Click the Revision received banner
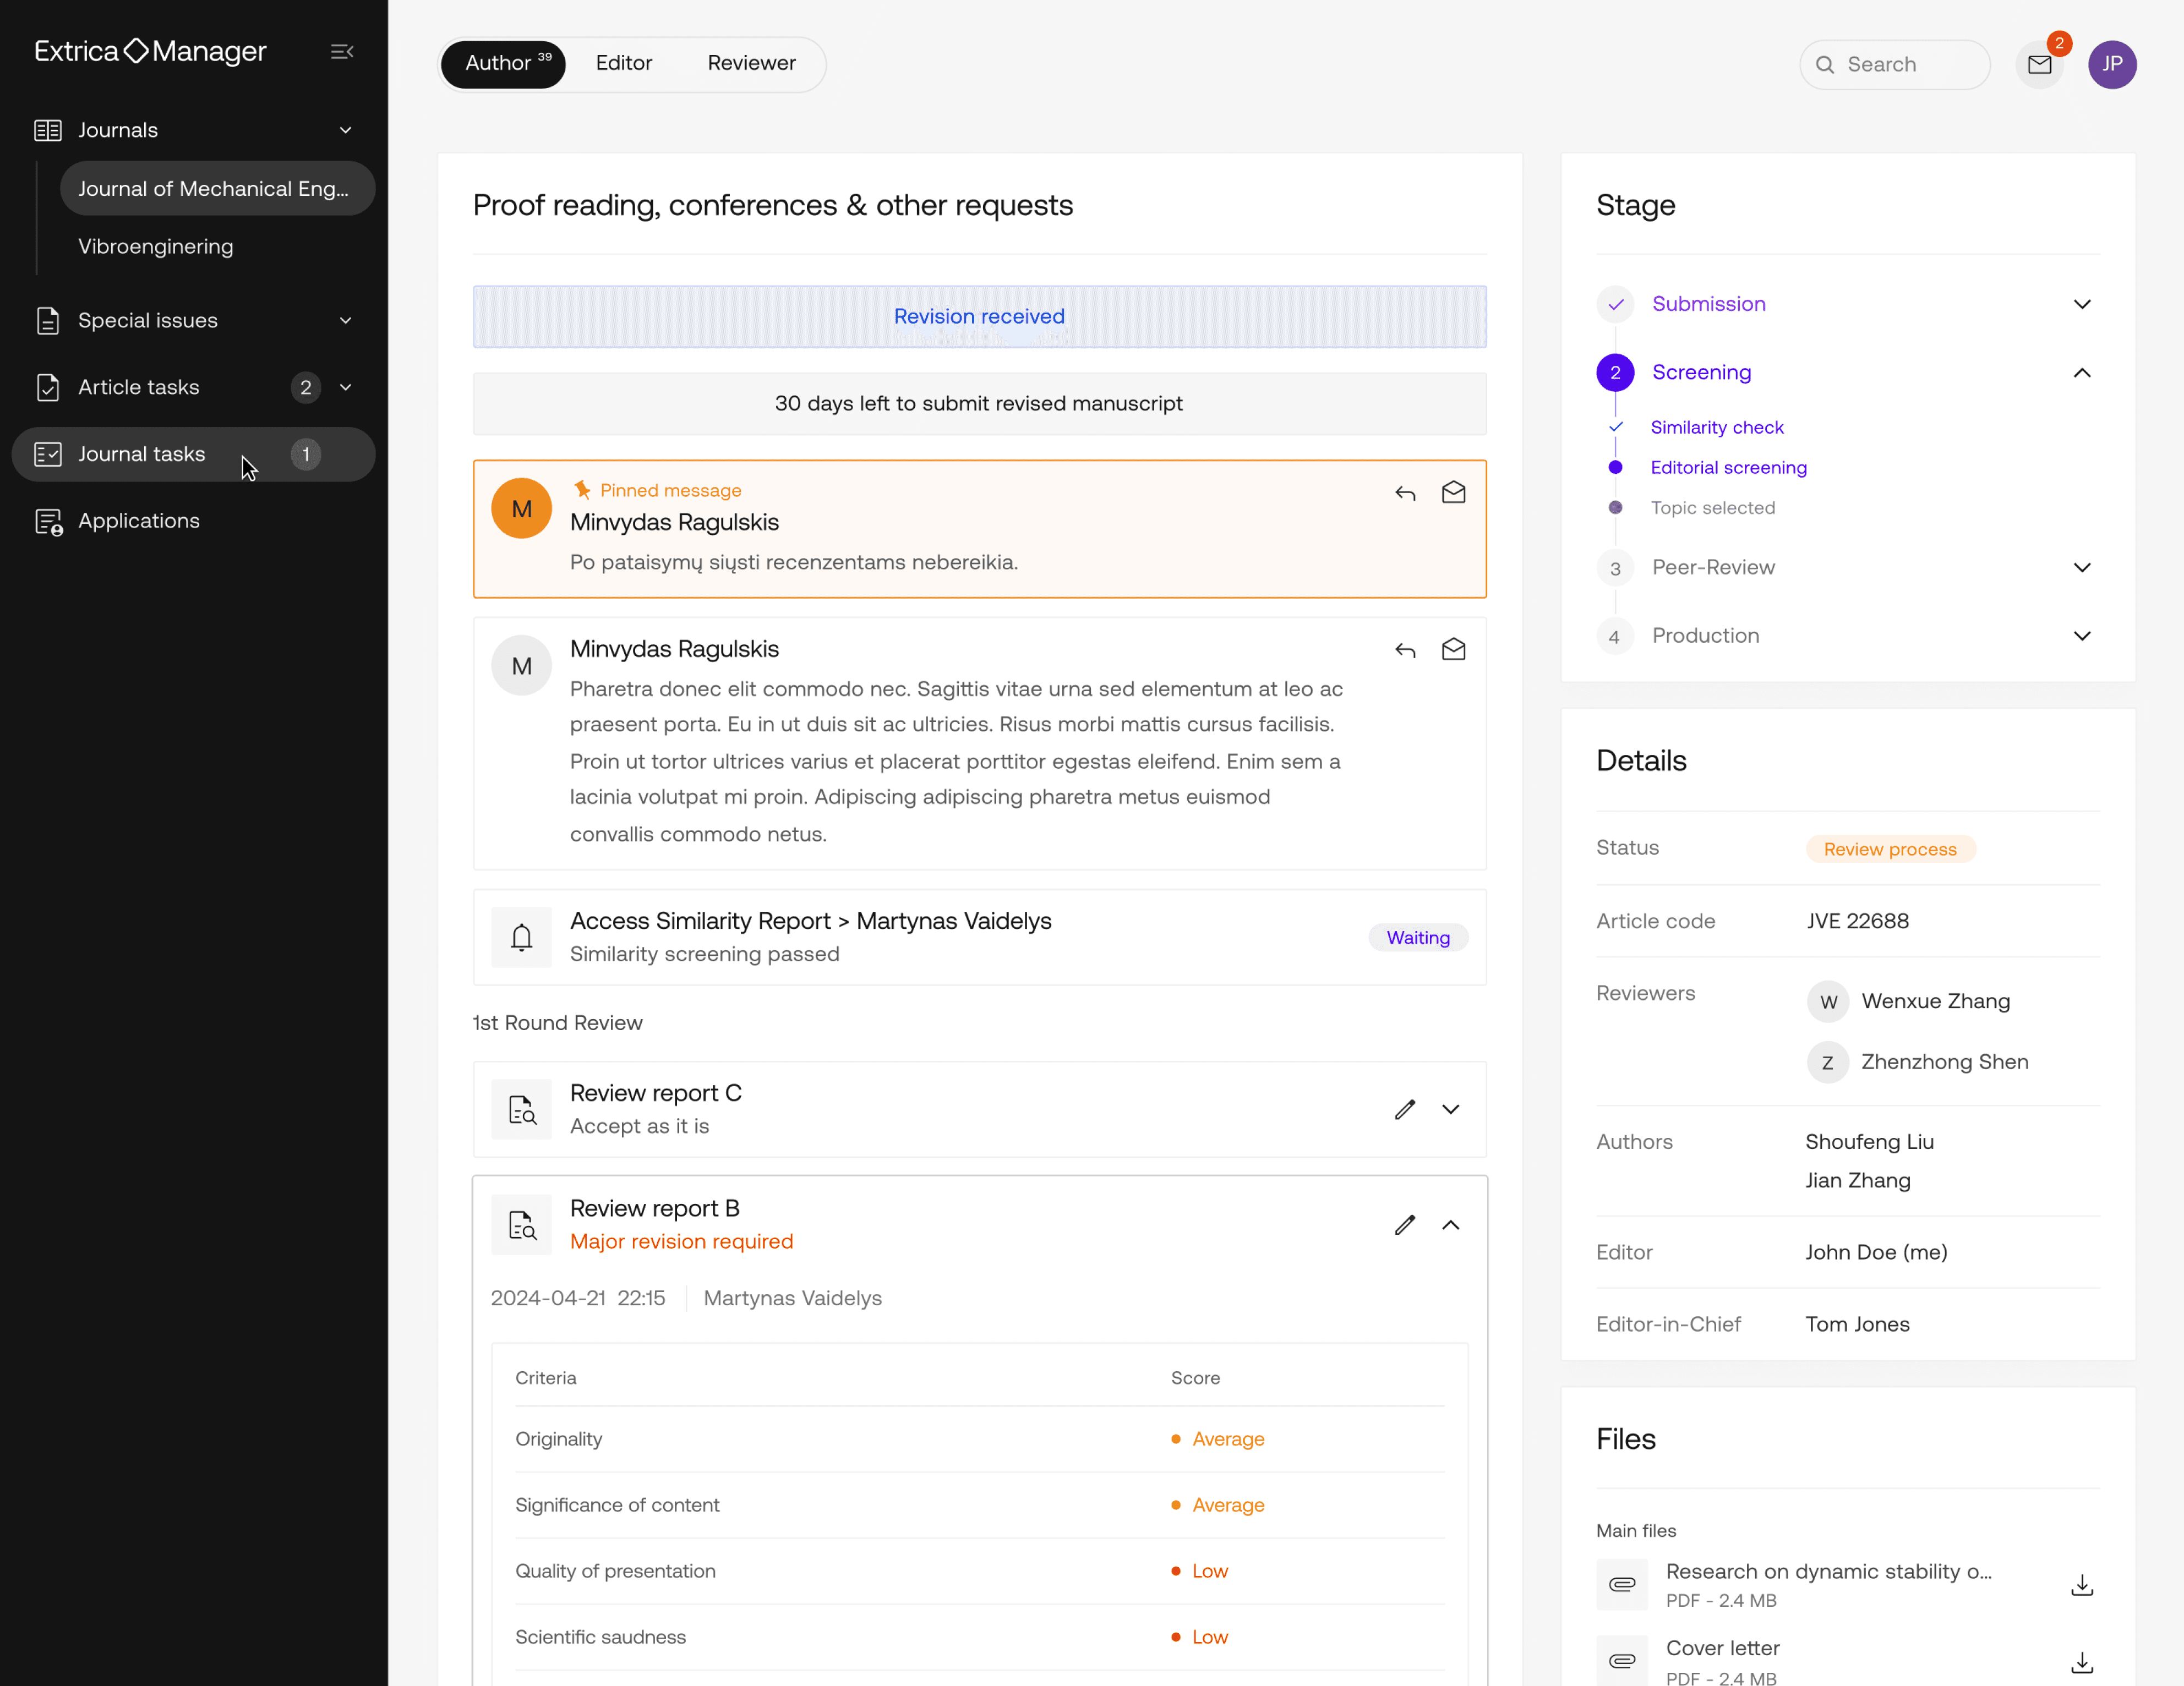This screenshot has height=1686, width=2184. point(978,317)
